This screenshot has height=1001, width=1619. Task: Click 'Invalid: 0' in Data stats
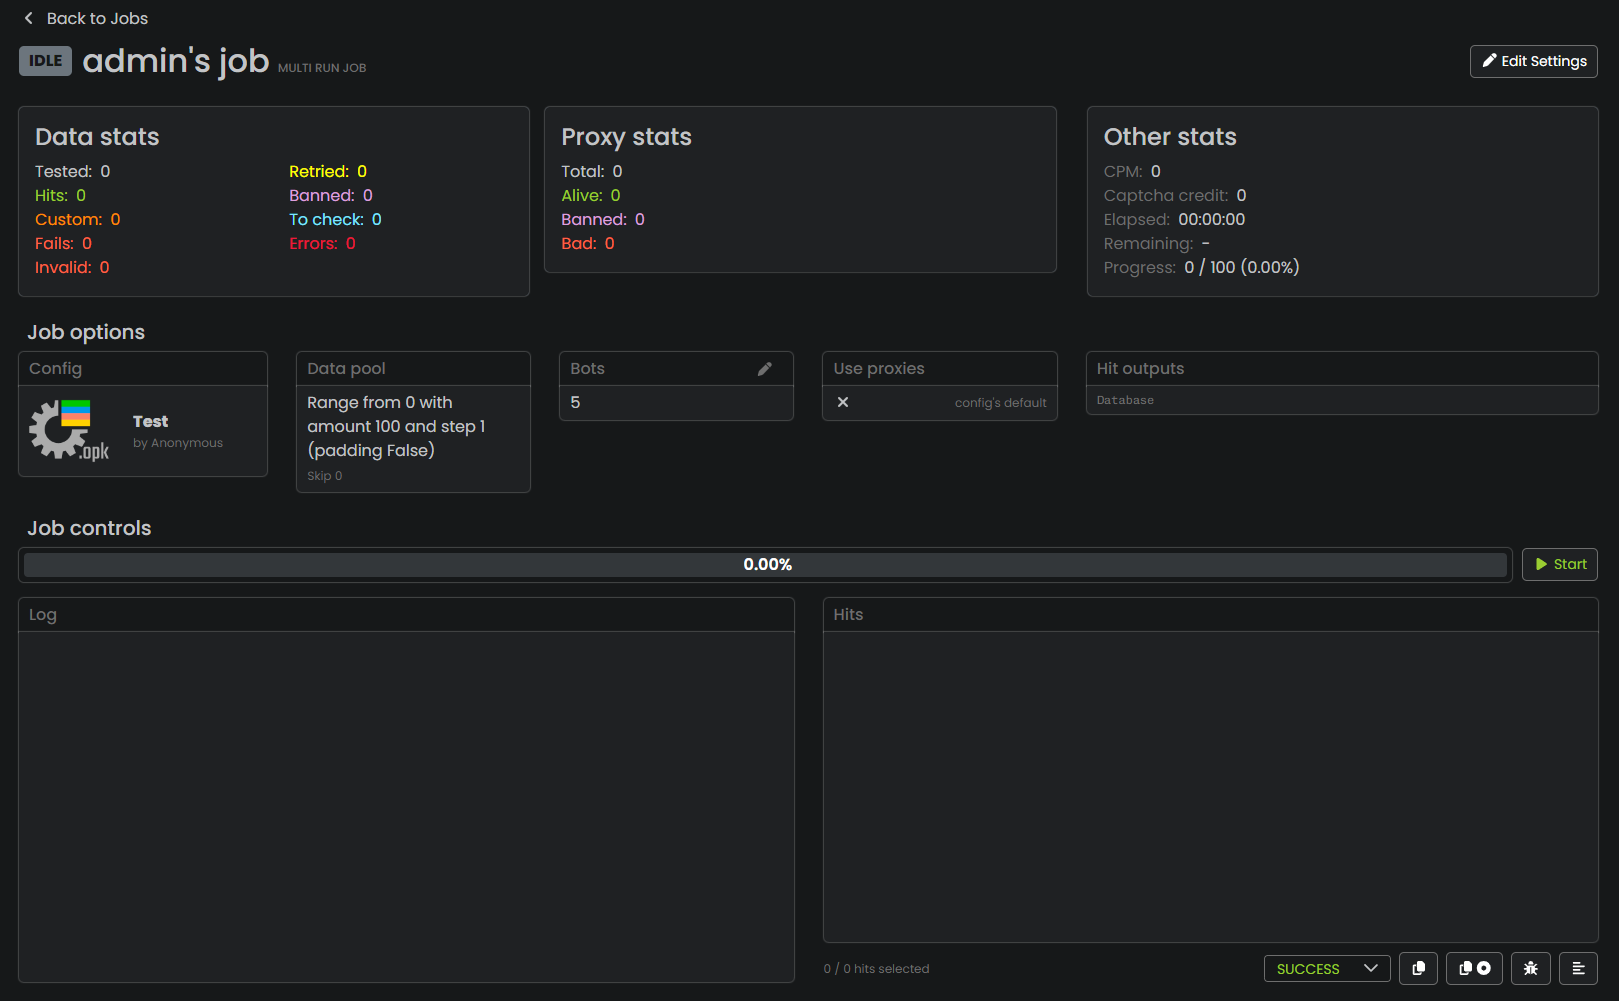pos(72,267)
